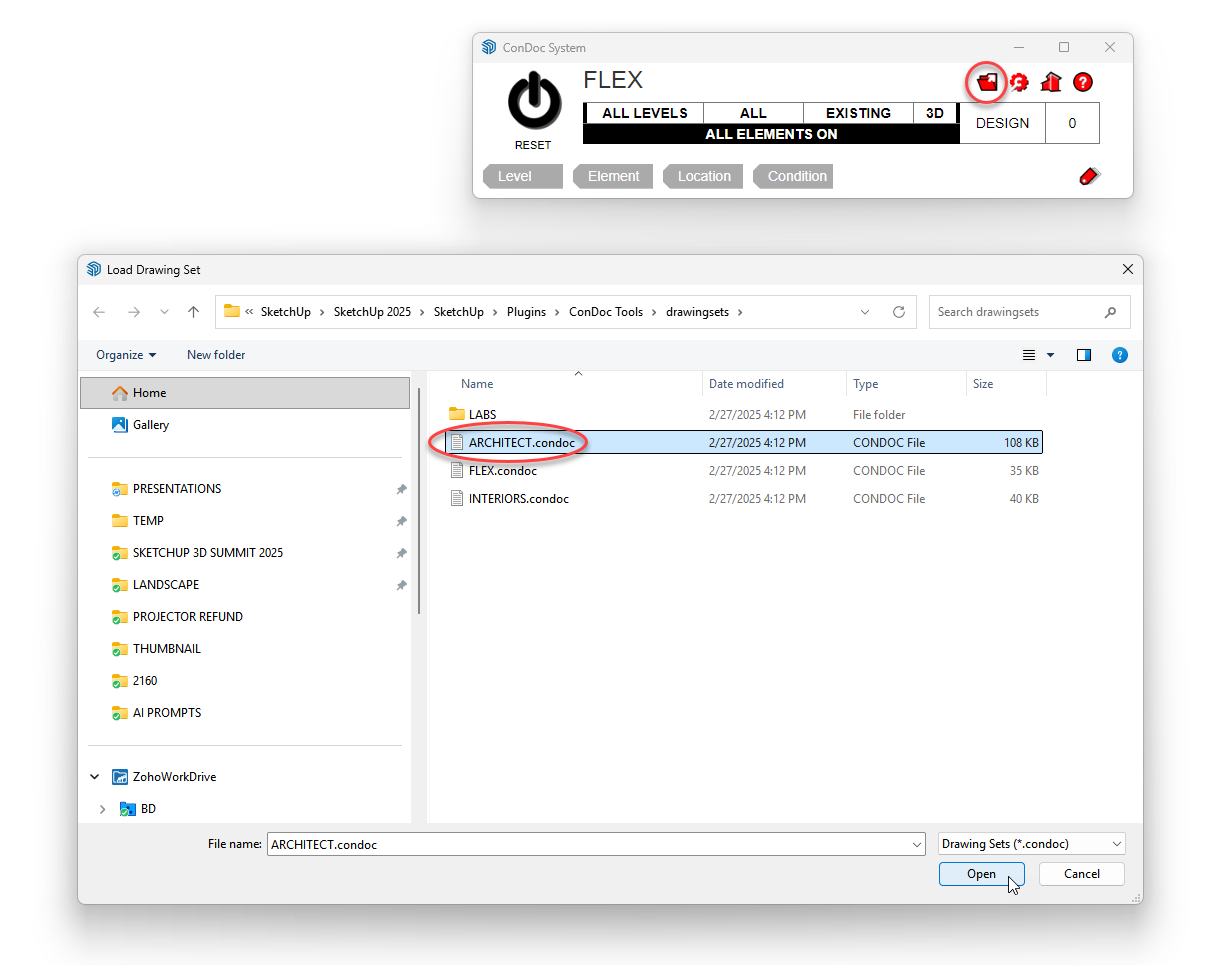Image resolution: width=1215 pixels, height=965 pixels.
Task: Click New folder in the dialog toolbar
Action: click(216, 355)
